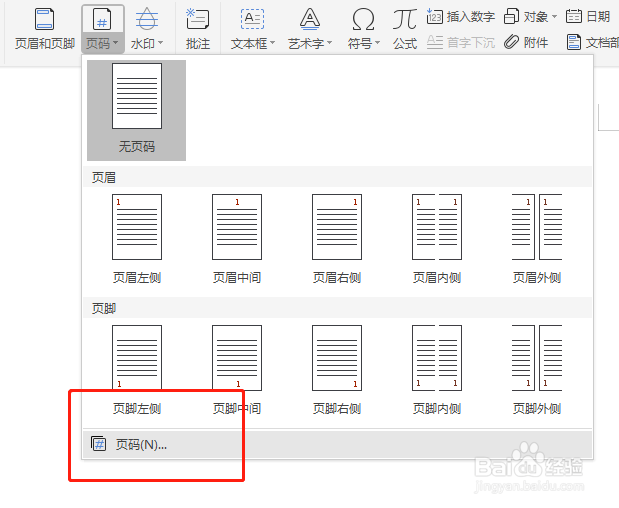Choose 页脚右侧 footer right page number

click(x=337, y=370)
